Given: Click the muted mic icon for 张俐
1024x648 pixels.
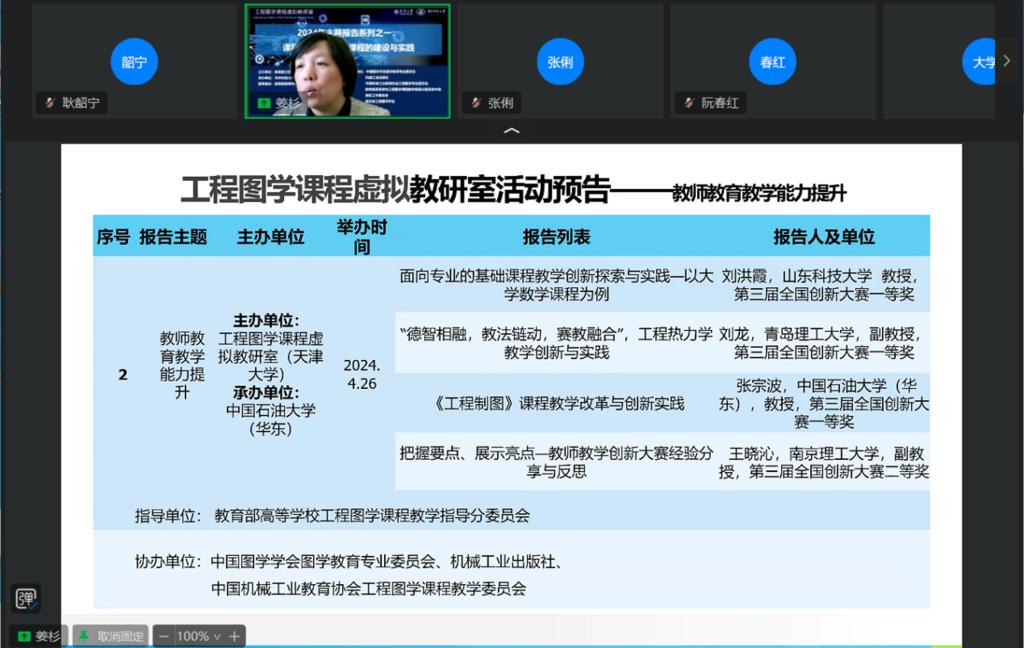Looking at the screenshot, I should 474,103.
